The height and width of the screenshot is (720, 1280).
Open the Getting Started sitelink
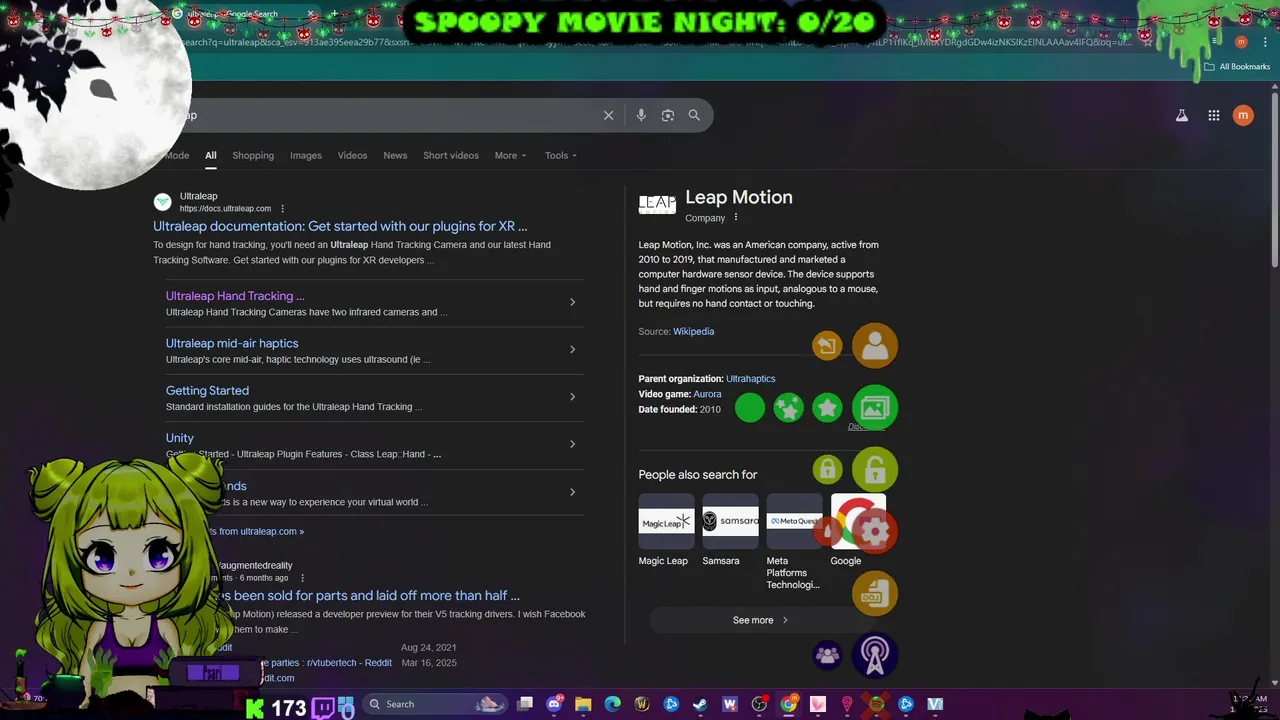[207, 391]
